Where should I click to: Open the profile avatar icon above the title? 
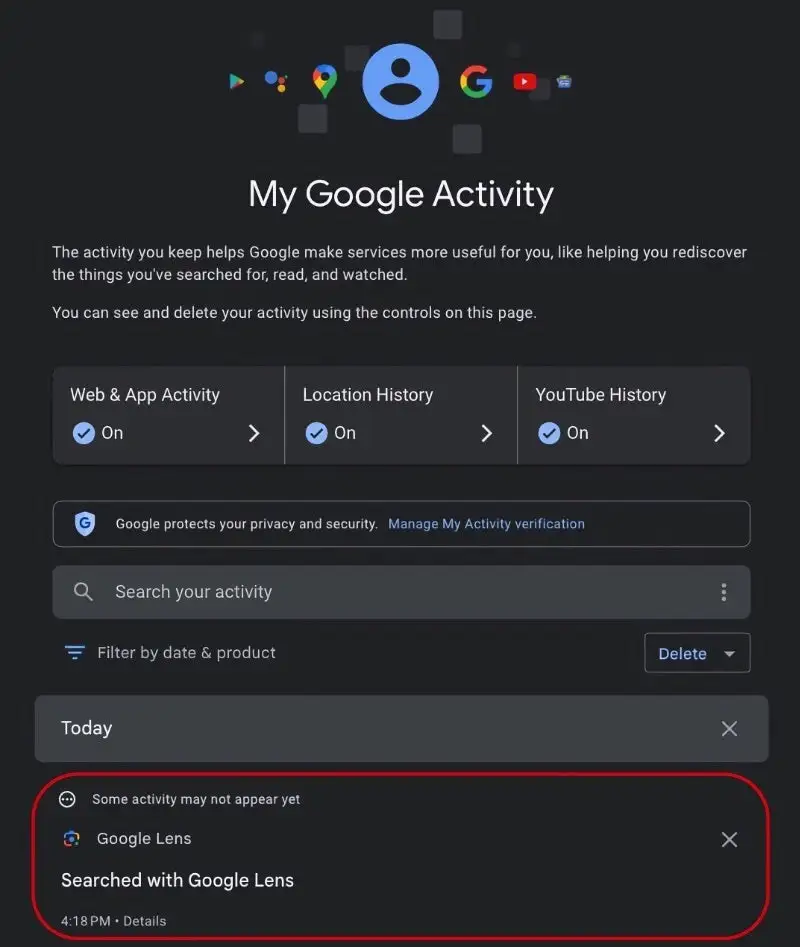pos(400,81)
